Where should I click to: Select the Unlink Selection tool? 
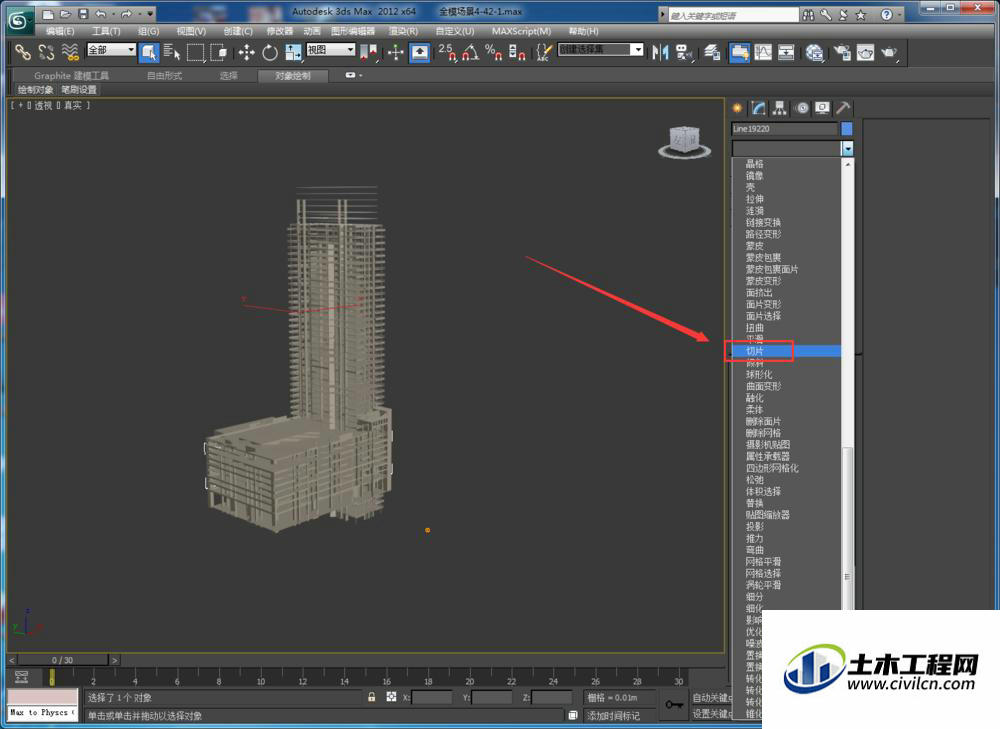click(47, 52)
